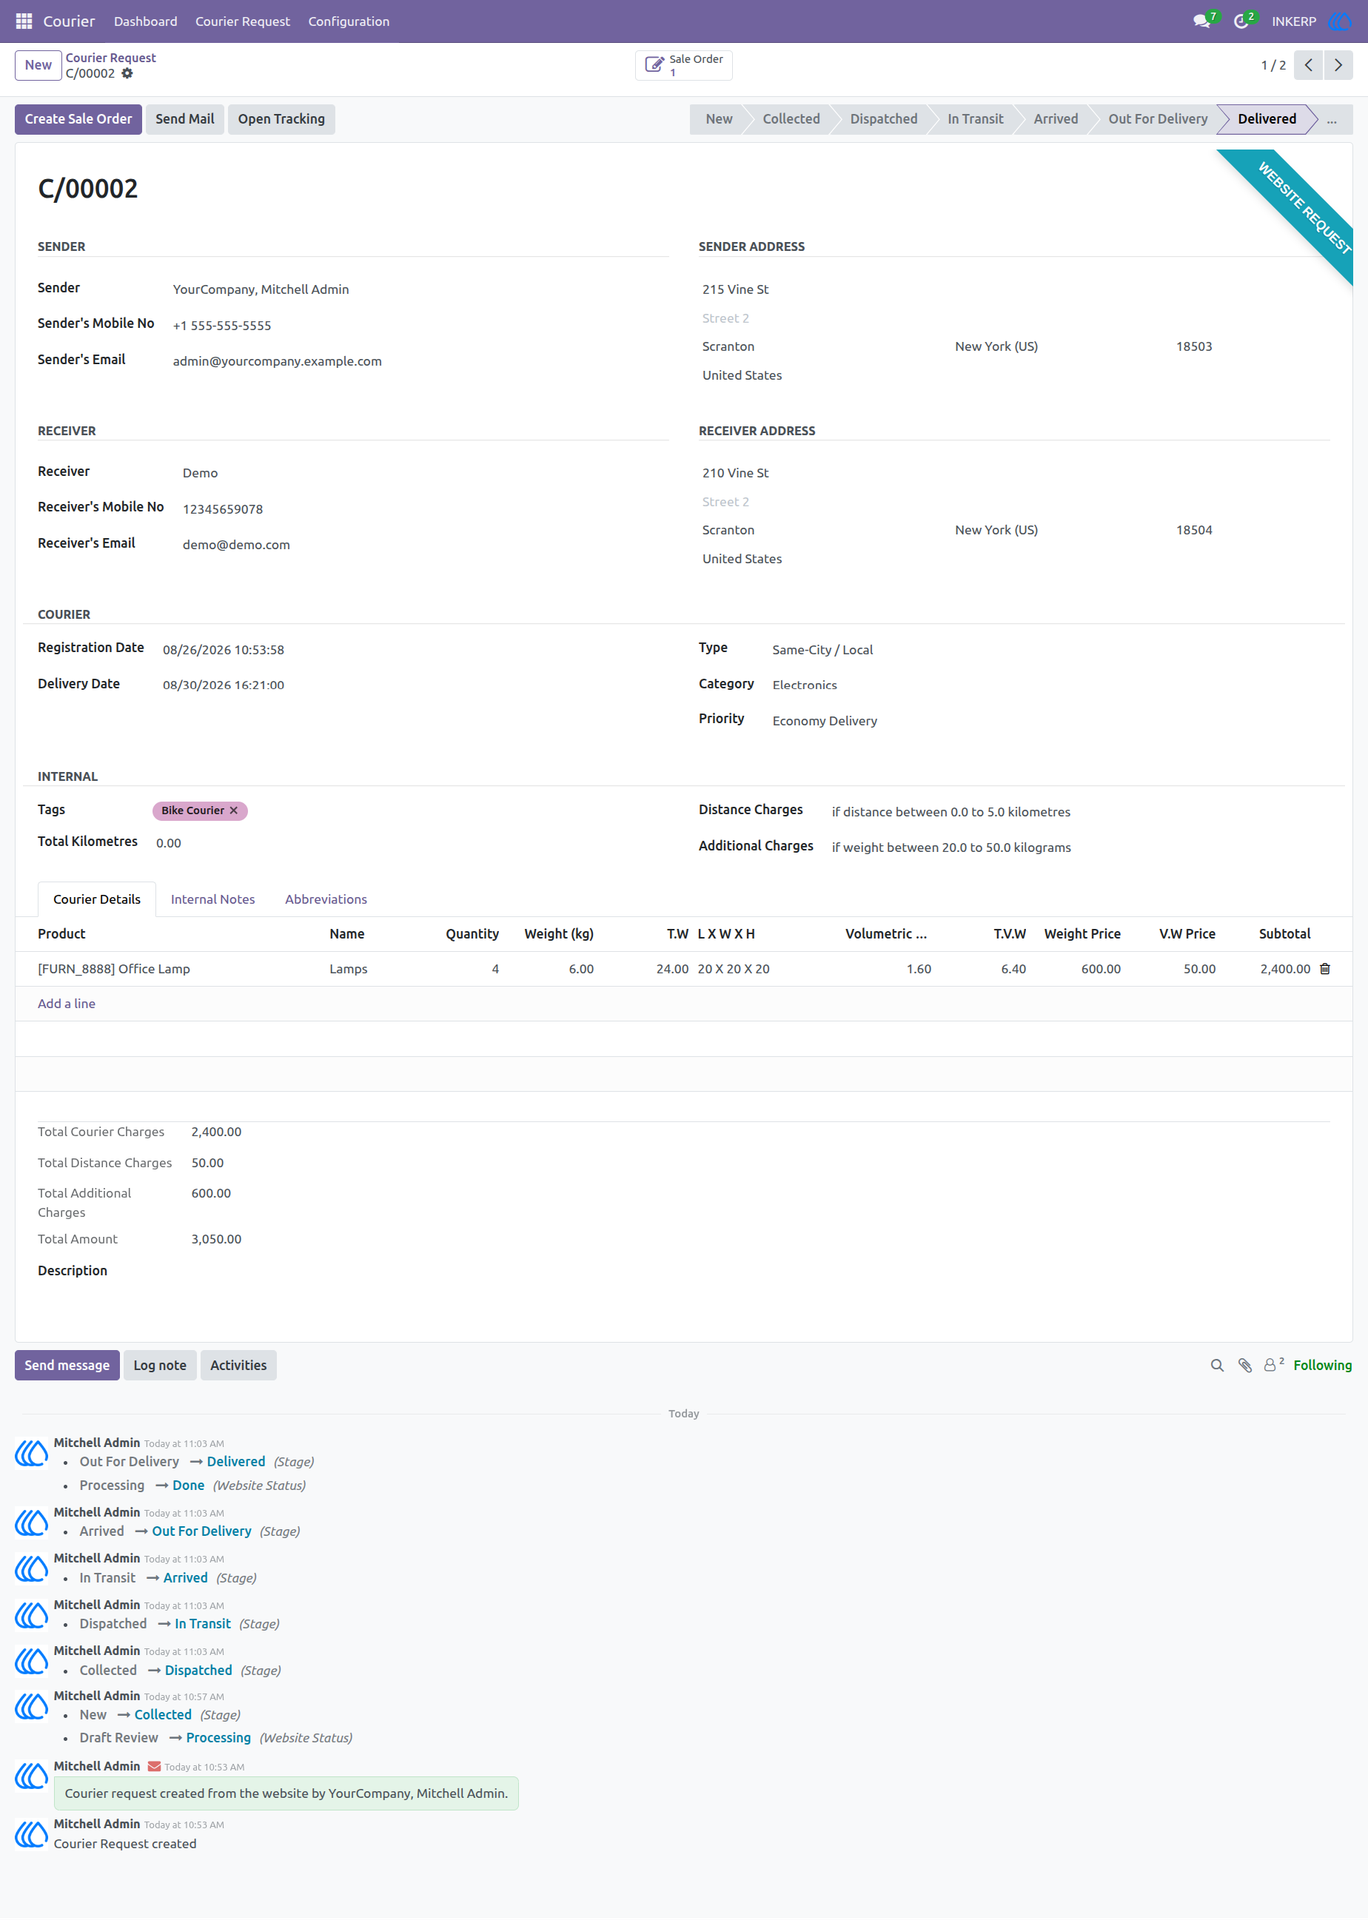Click the Log note button
This screenshot has width=1368, height=1920.
tap(160, 1365)
